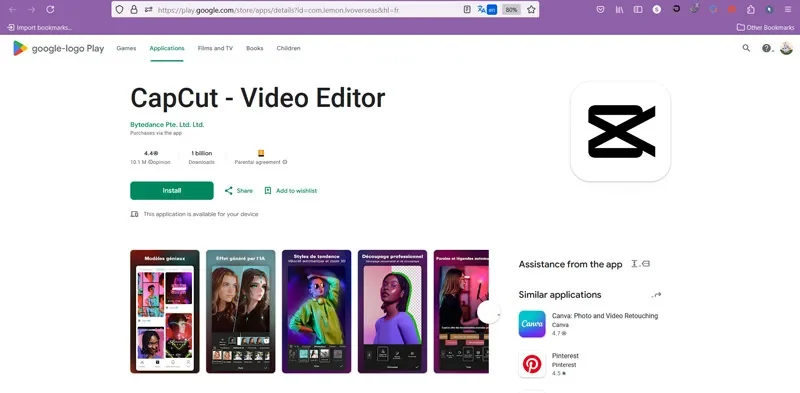Toggle browser sidebar icon
The image size is (800, 393).
(x=638, y=9)
